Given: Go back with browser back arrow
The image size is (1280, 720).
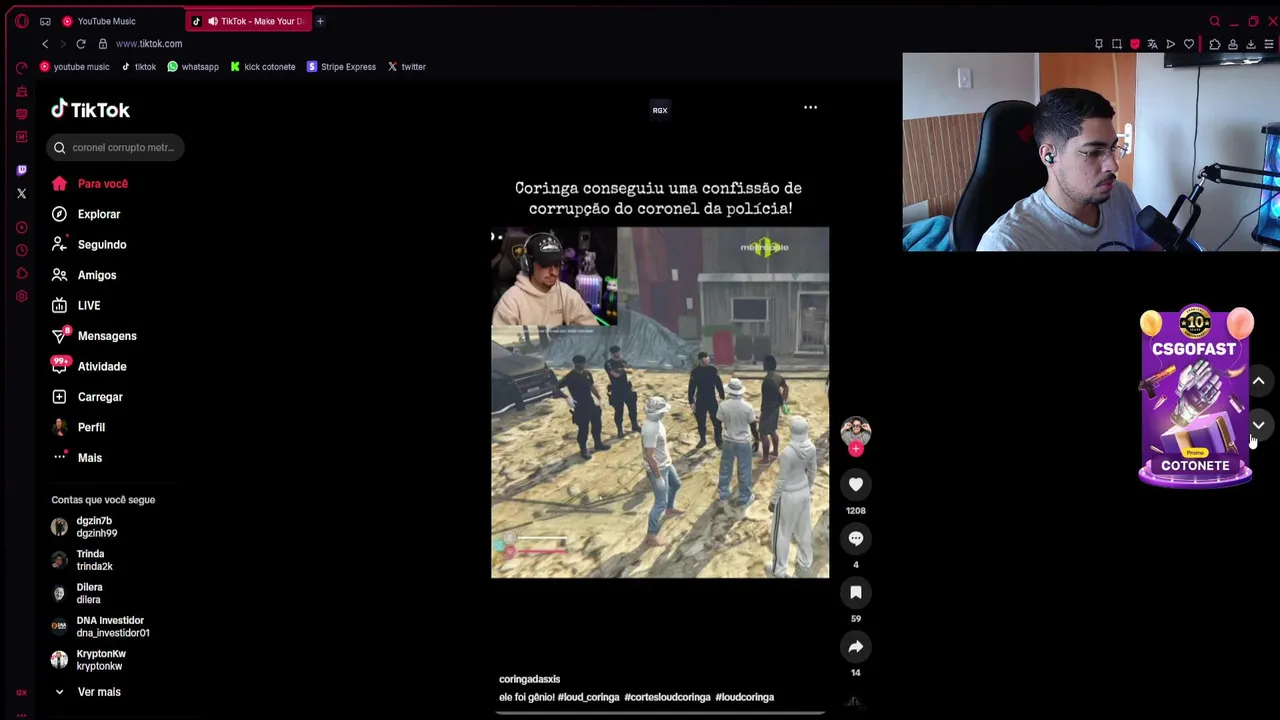Looking at the screenshot, I should tap(45, 44).
